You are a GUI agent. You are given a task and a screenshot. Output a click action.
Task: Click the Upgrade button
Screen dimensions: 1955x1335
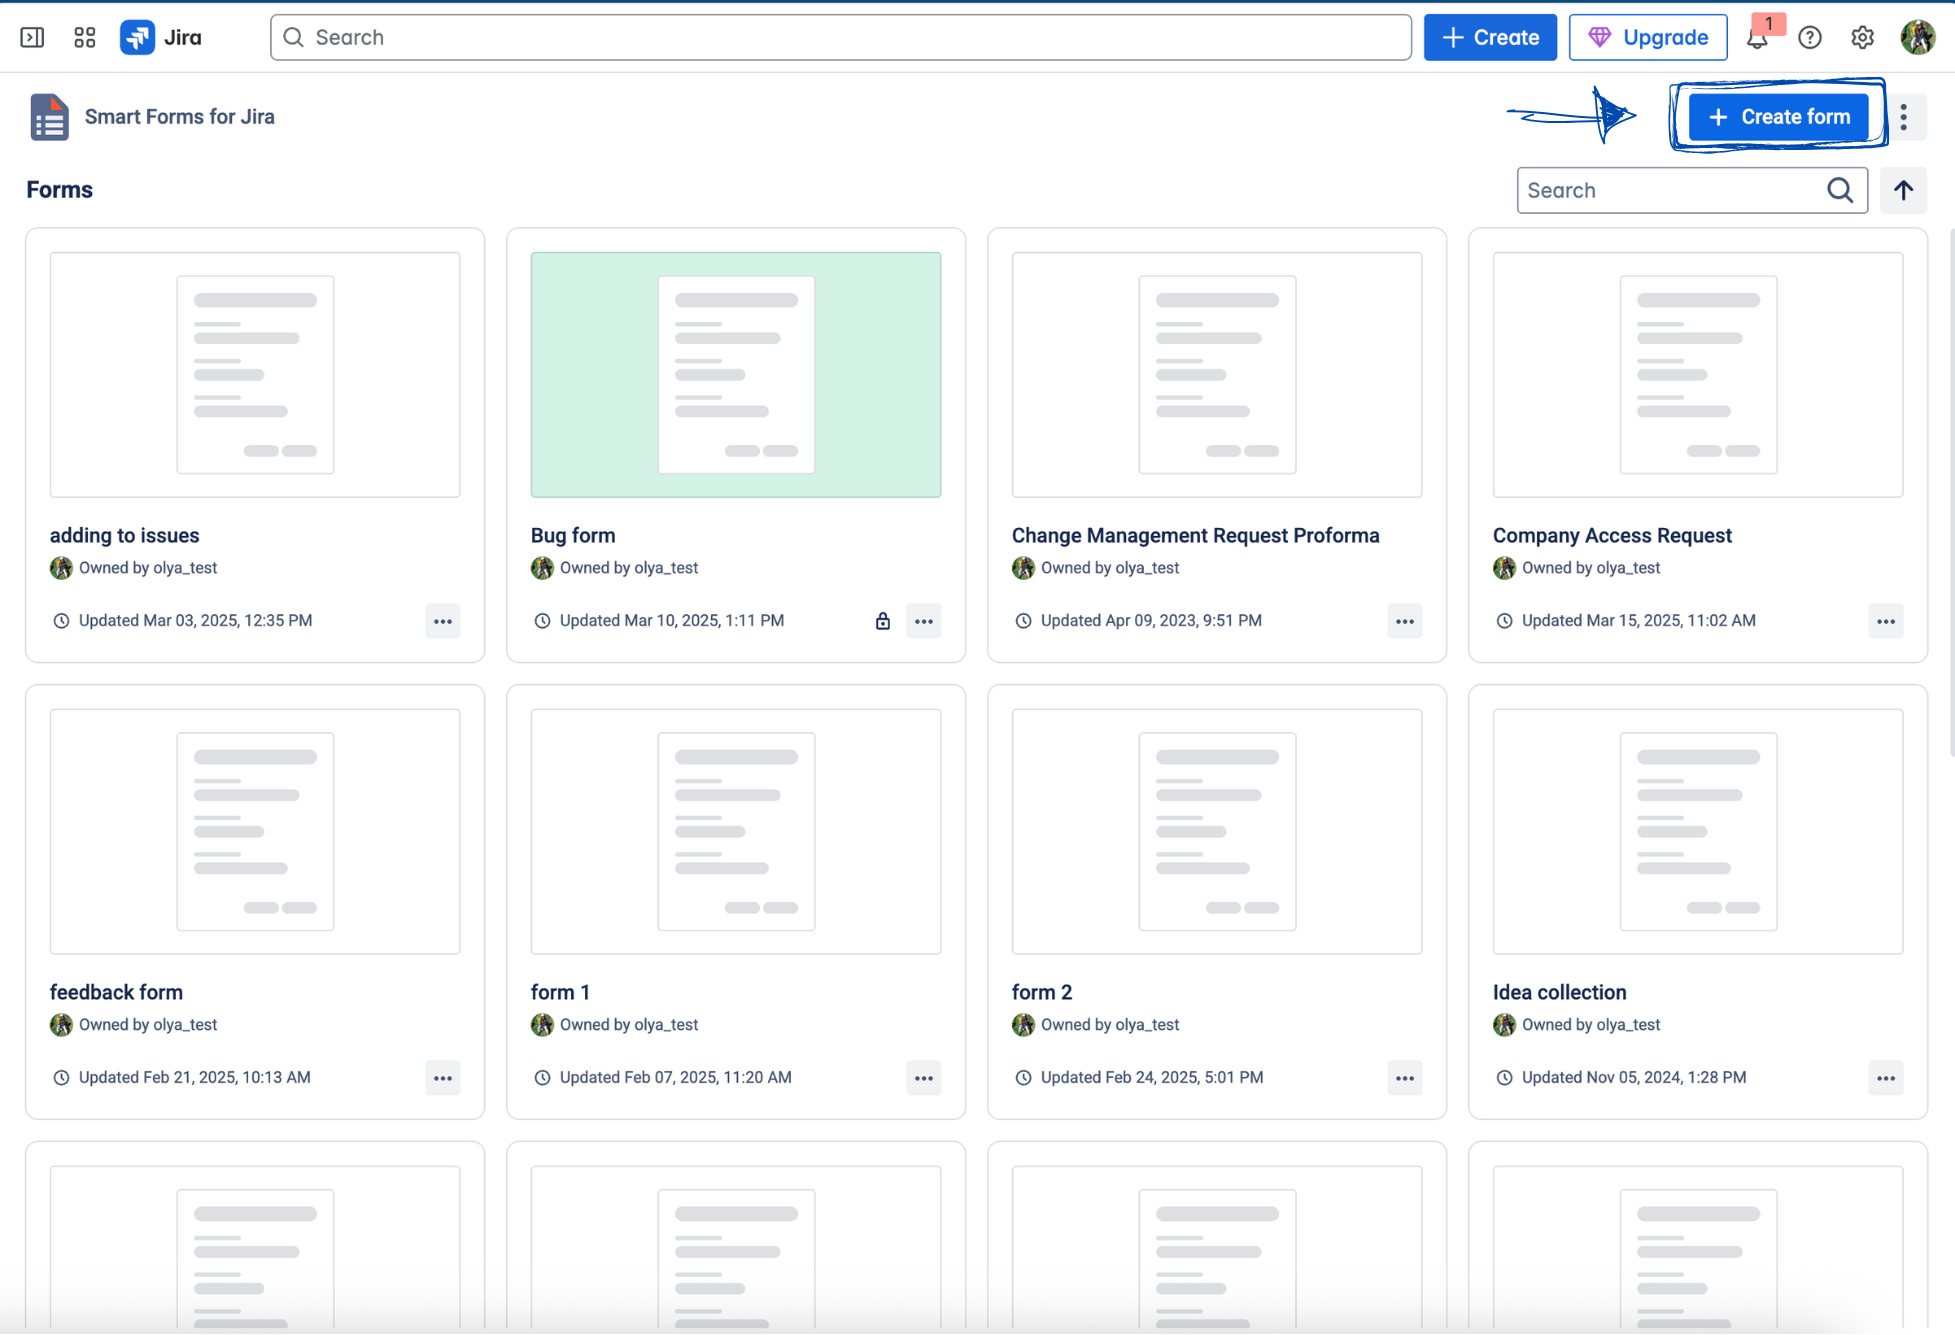pyautogui.click(x=1648, y=37)
